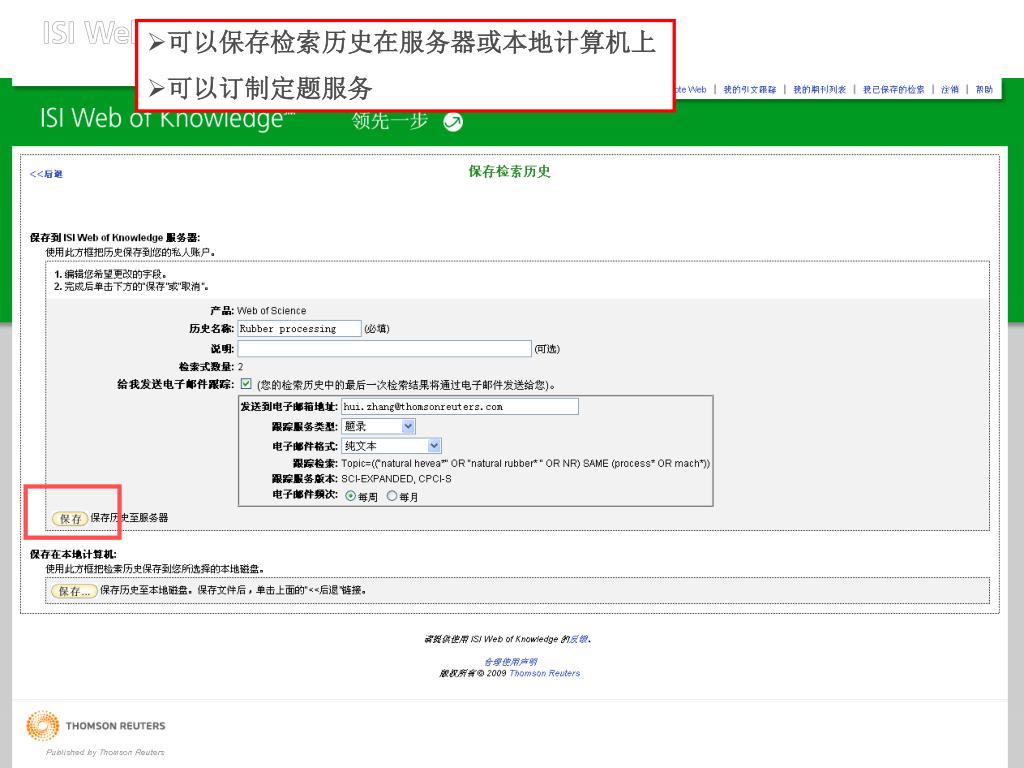Viewport: 1024px width, 768px height.
Task: Open 帮助 in the top navigation
Action: (984, 89)
